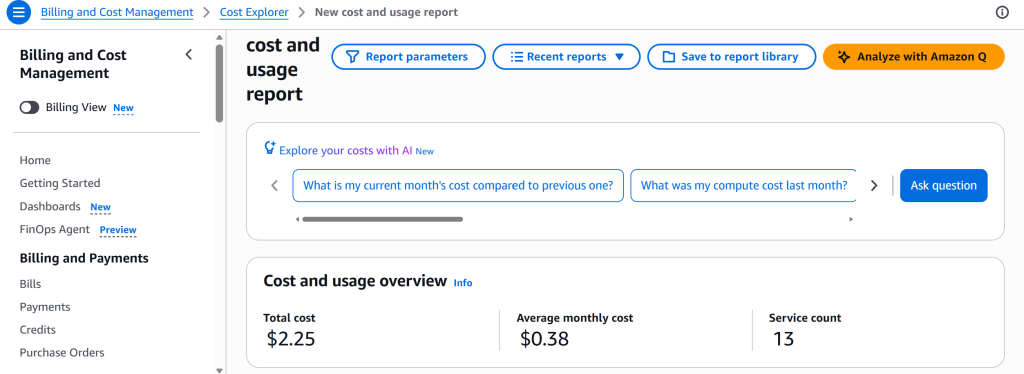Collapse the Billing and Cost Management sidebar
Screen dimensions: 1024x374
tap(189, 55)
